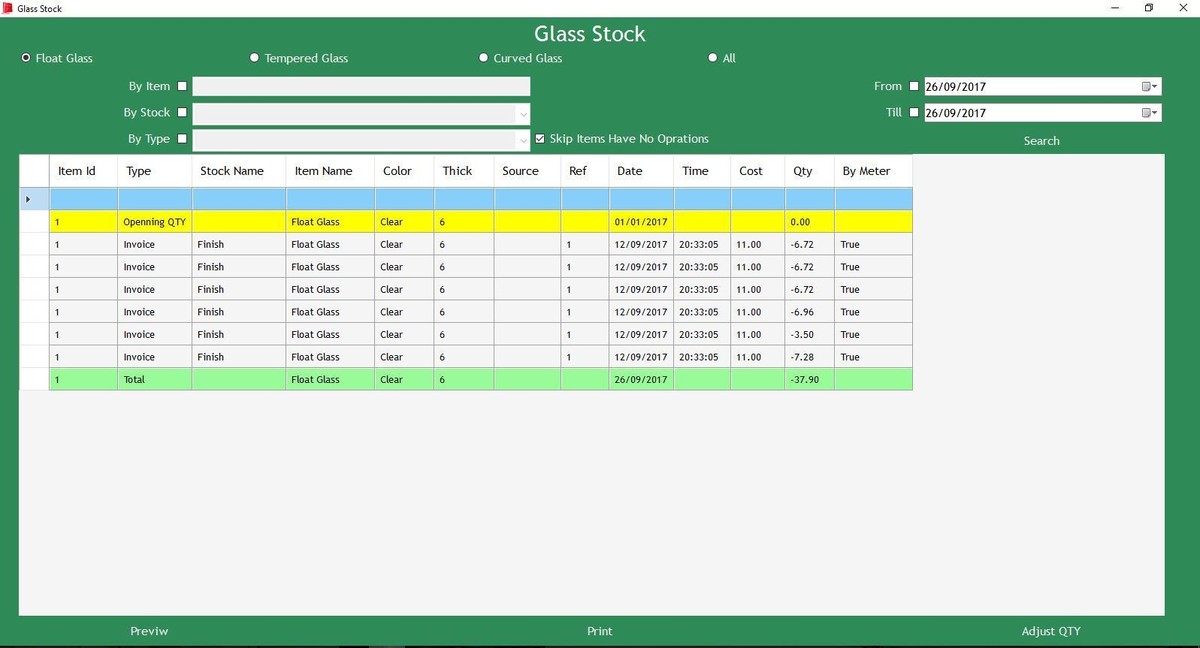Screen dimensions: 1200x648
Task: Expand the By Stock dropdown list
Action: tap(522, 114)
